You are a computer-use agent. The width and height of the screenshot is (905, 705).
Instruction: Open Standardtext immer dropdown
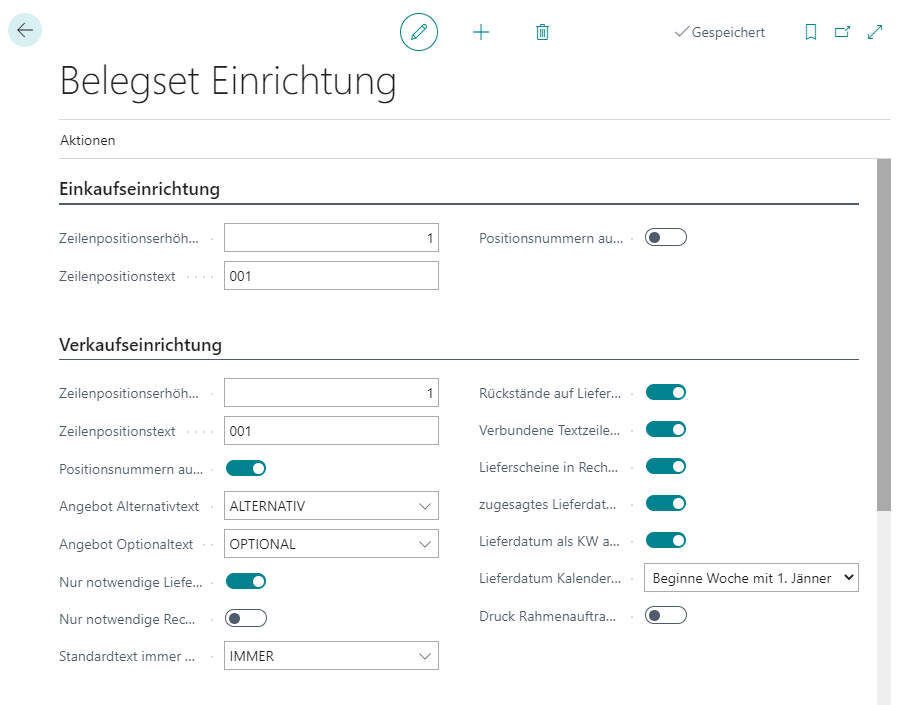[331, 656]
